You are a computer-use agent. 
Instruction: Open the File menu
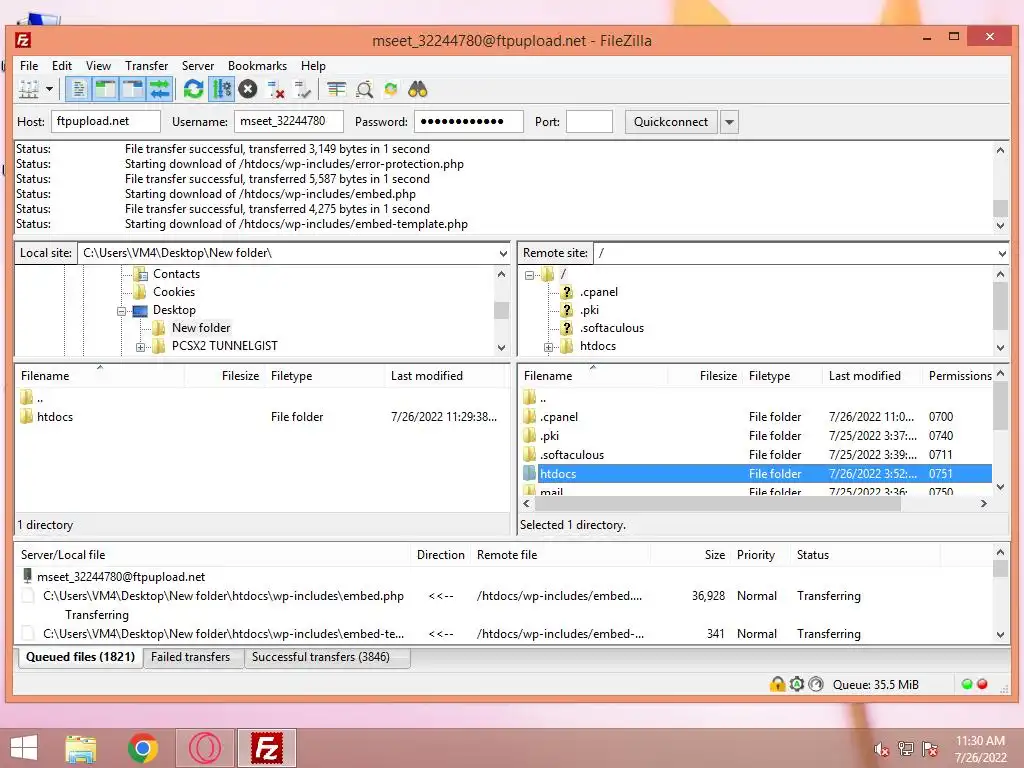(x=29, y=66)
